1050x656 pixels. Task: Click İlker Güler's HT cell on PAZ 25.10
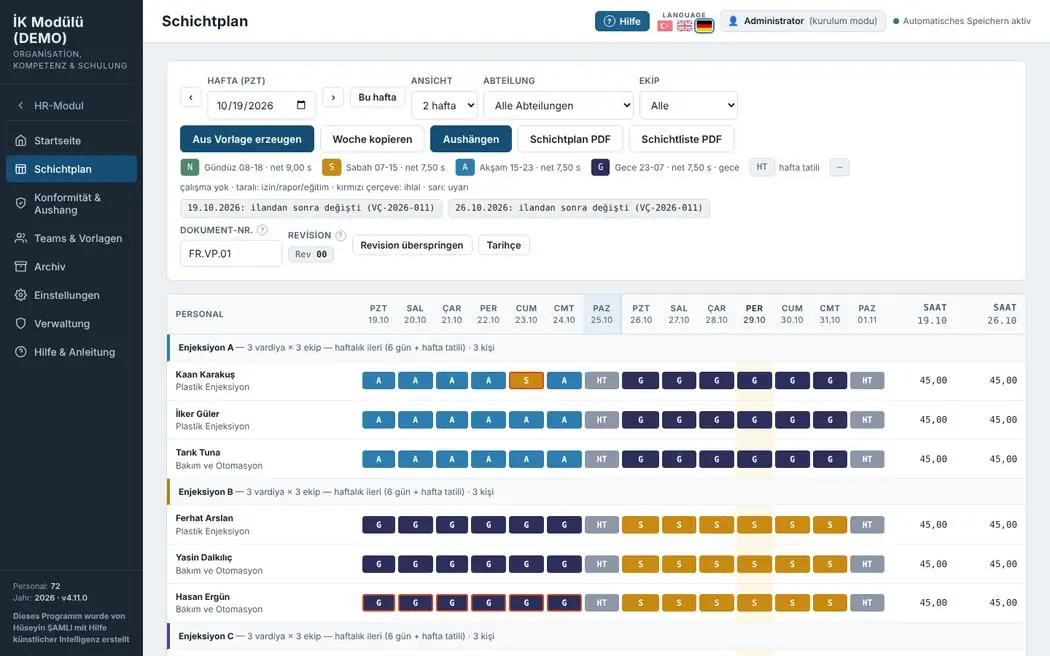601,420
